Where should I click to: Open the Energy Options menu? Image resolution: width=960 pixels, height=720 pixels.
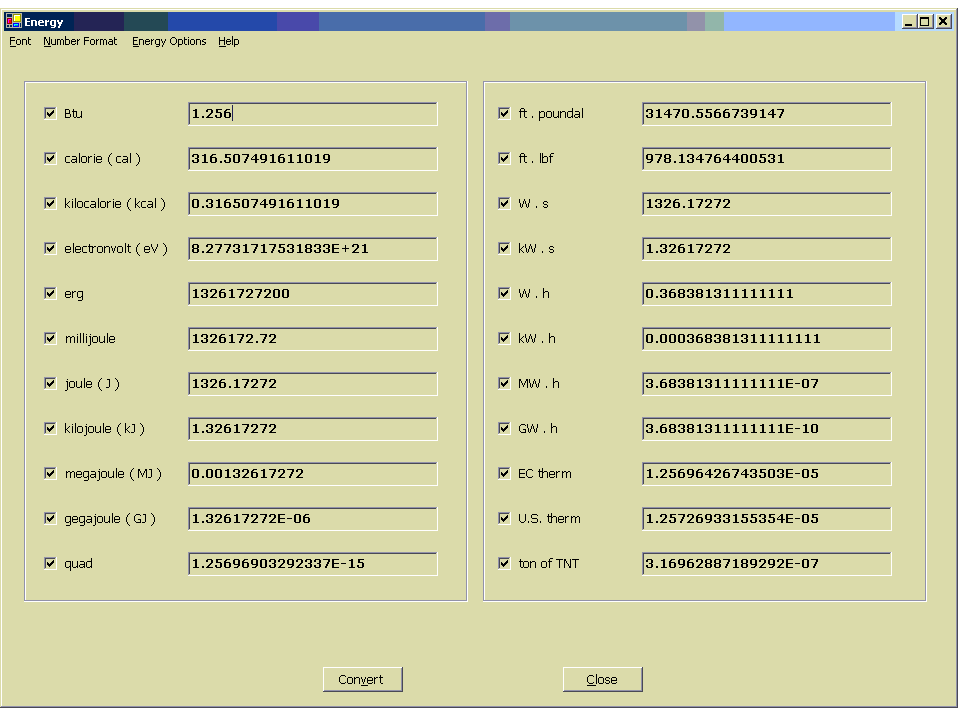169,42
